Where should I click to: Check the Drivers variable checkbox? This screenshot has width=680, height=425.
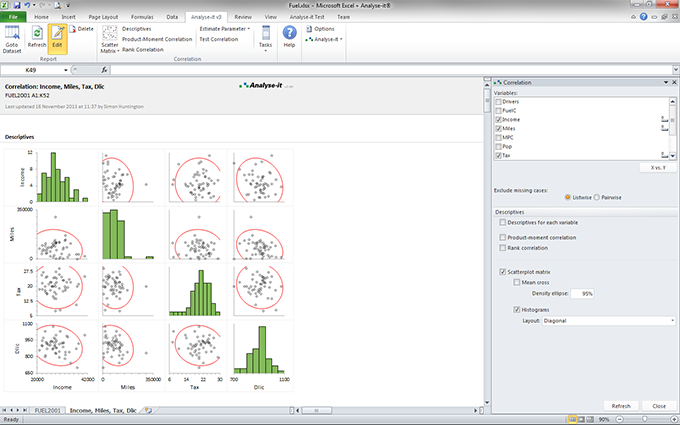(498, 101)
